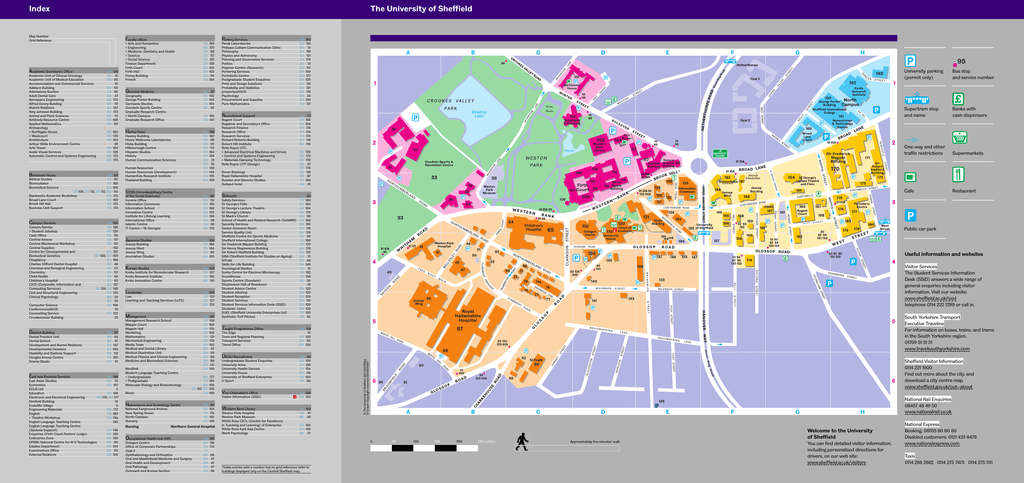Open the www.nationalexpress.com link
The height and width of the screenshot is (483, 1024).
pos(933,444)
